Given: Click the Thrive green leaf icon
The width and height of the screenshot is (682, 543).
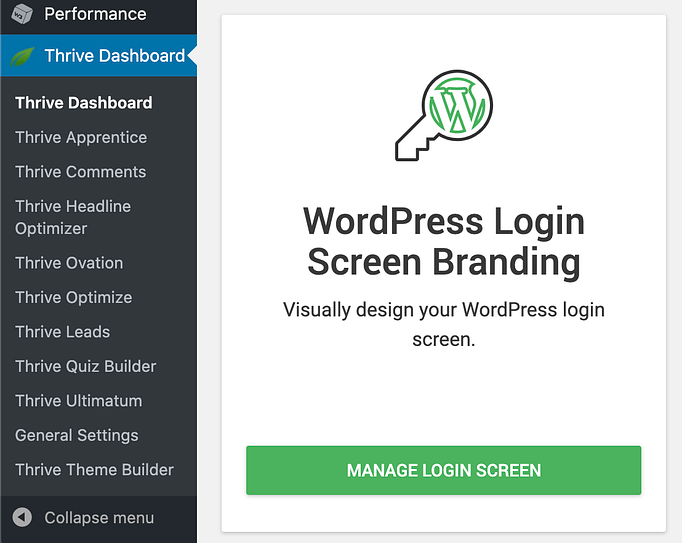Looking at the screenshot, I should pyautogui.click(x=22, y=57).
